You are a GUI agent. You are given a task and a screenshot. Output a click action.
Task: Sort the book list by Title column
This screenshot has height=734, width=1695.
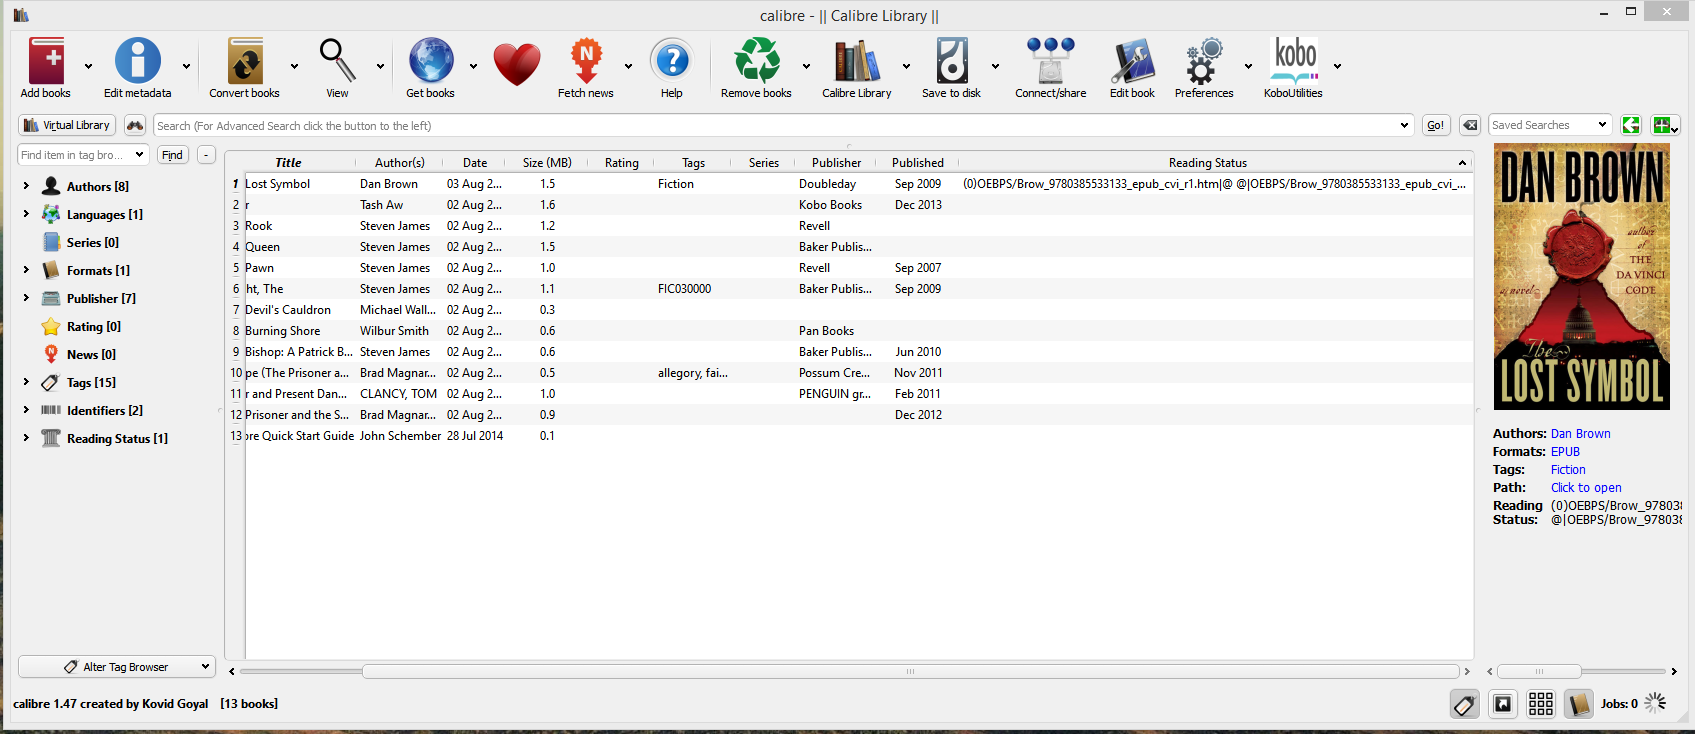(x=288, y=162)
